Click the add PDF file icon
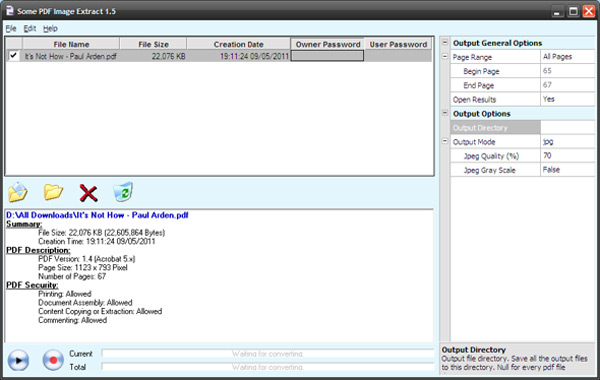 (18, 192)
